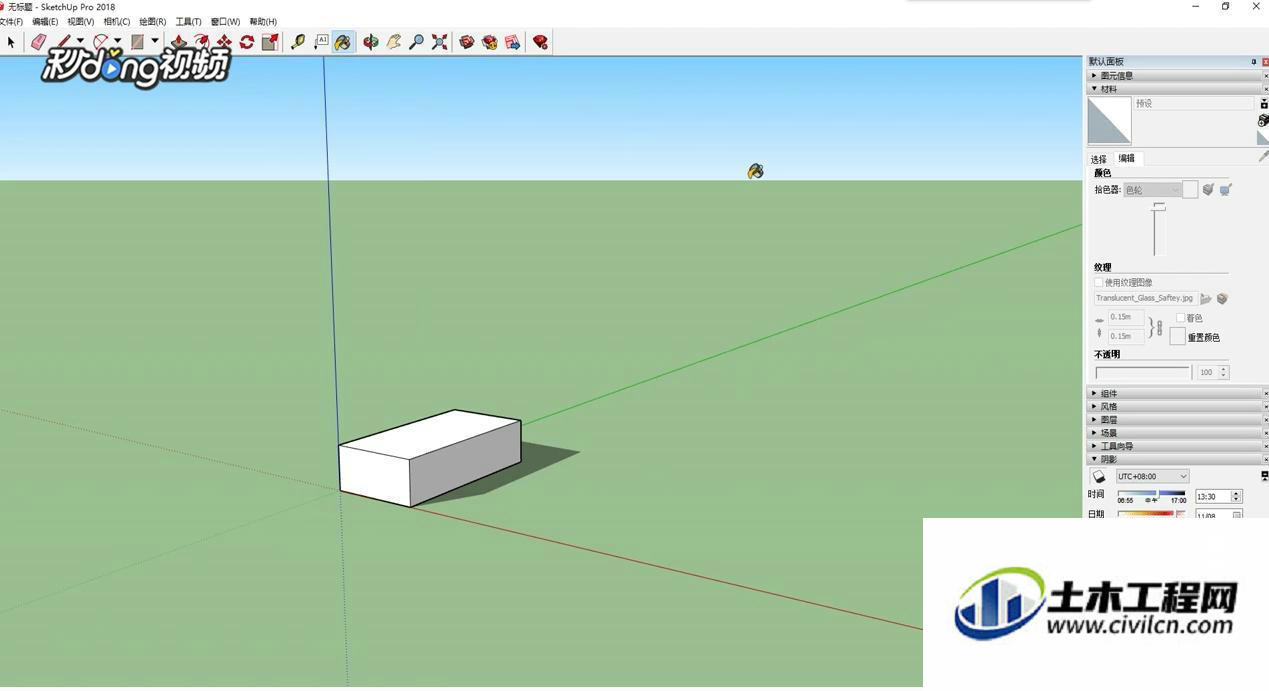Enable the 使用纹理图像 checkbox
The image size is (1269, 691).
point(1099,282)
